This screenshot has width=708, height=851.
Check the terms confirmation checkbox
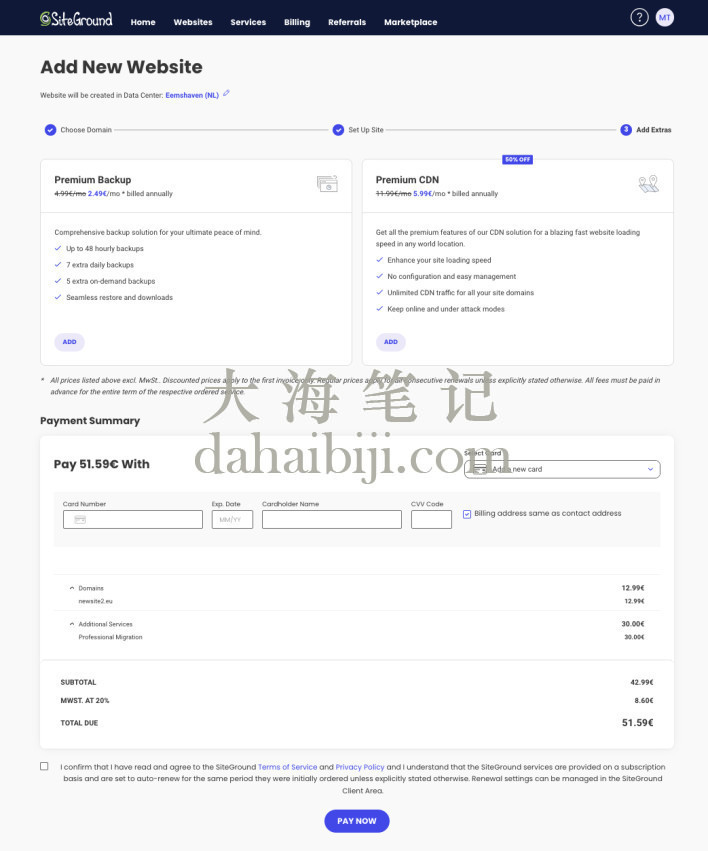coord(44,766)
